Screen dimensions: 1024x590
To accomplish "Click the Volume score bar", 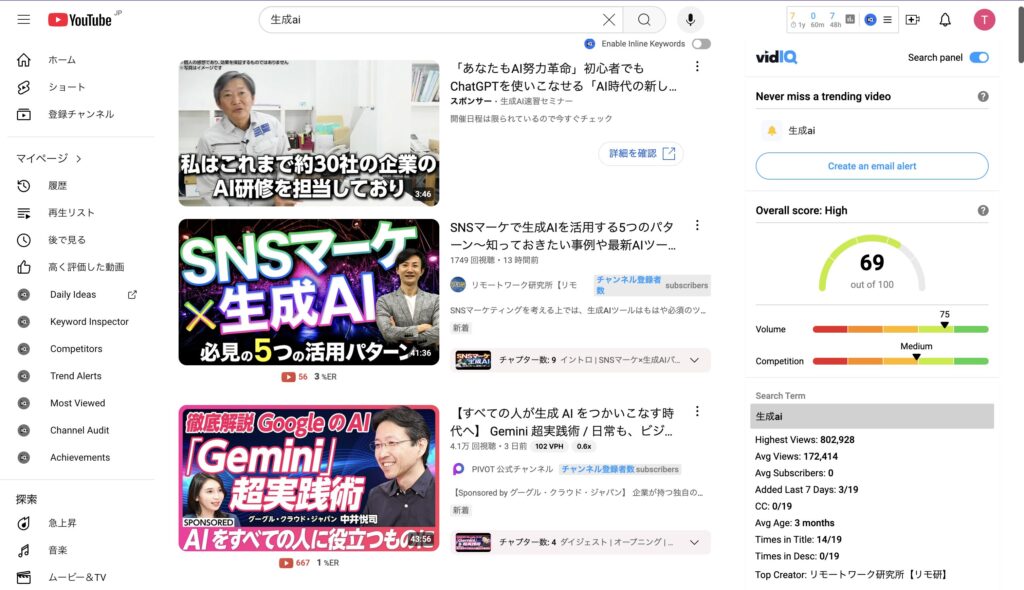I will click(x=900, y=329).
